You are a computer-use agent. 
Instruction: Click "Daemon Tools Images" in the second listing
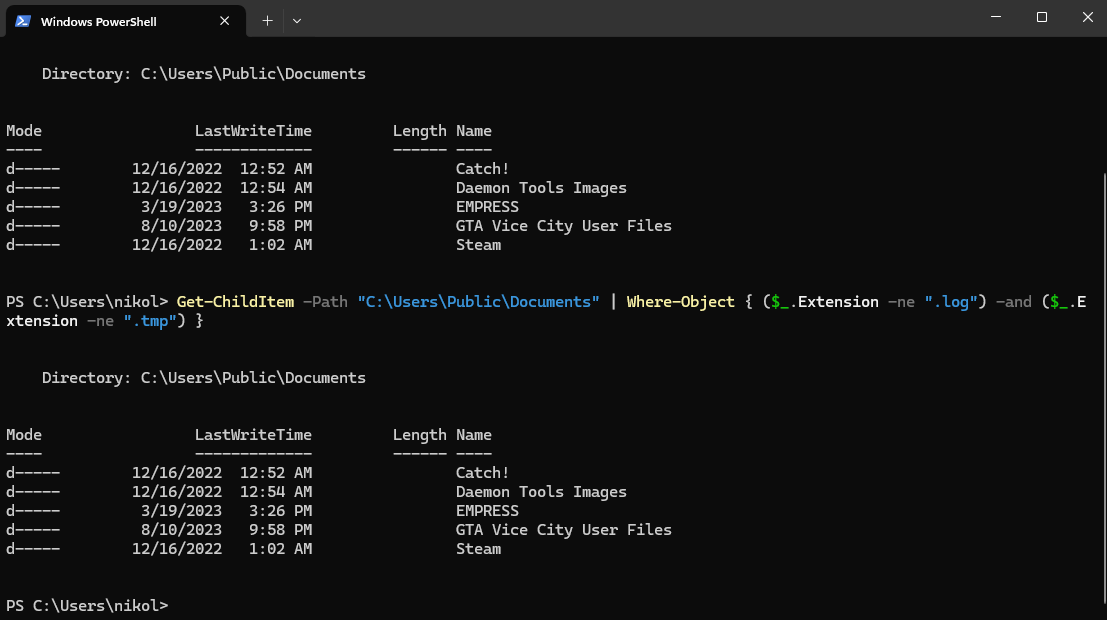click(541, 491)
